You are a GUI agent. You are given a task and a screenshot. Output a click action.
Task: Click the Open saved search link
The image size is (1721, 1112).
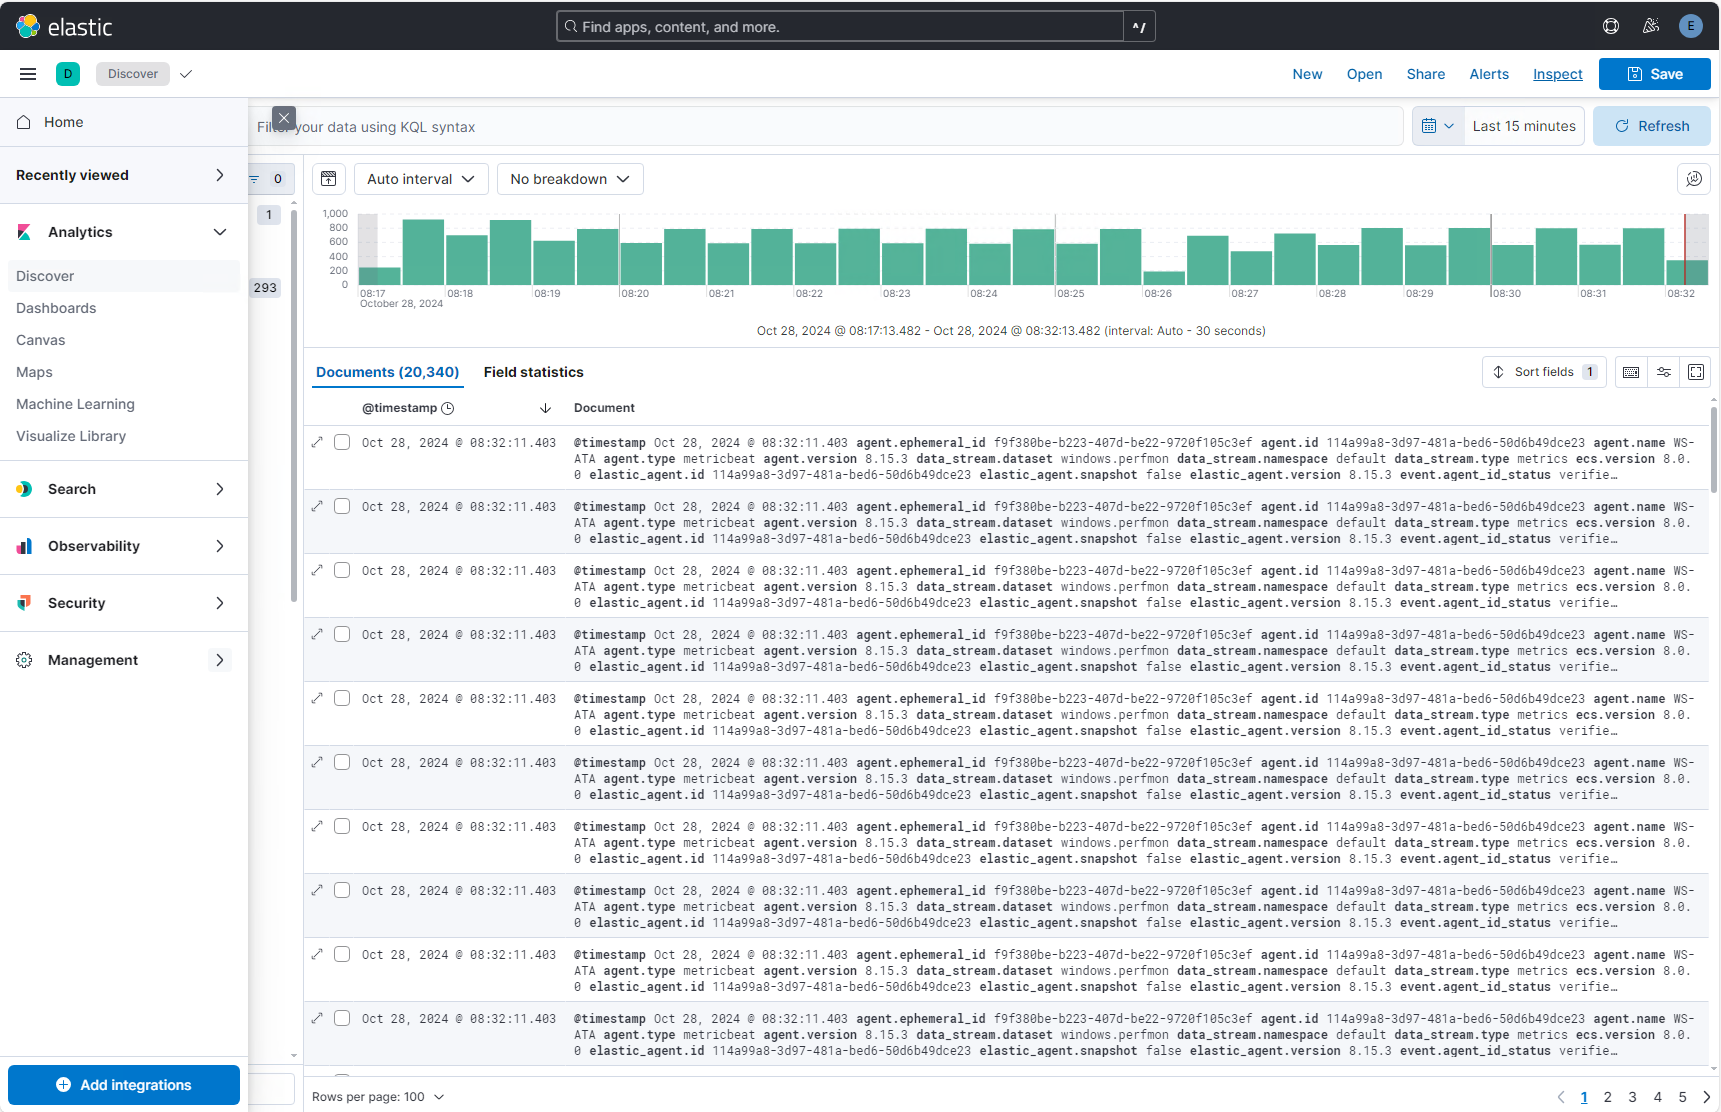(x=1364, y=74)
